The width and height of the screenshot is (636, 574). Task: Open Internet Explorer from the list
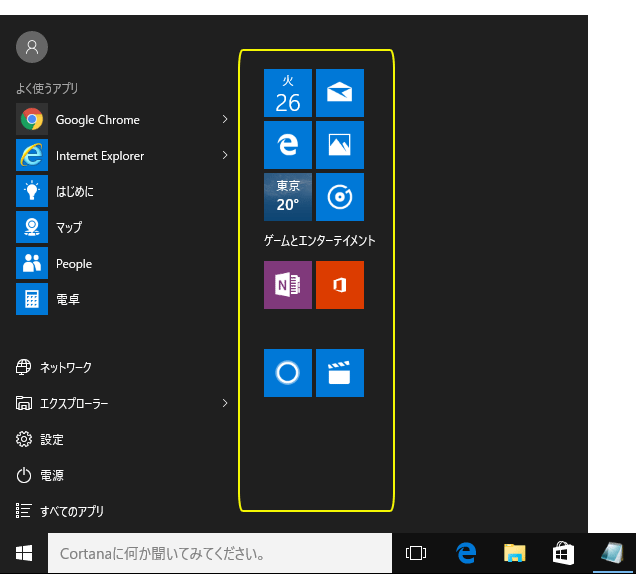tap(122, 155)
